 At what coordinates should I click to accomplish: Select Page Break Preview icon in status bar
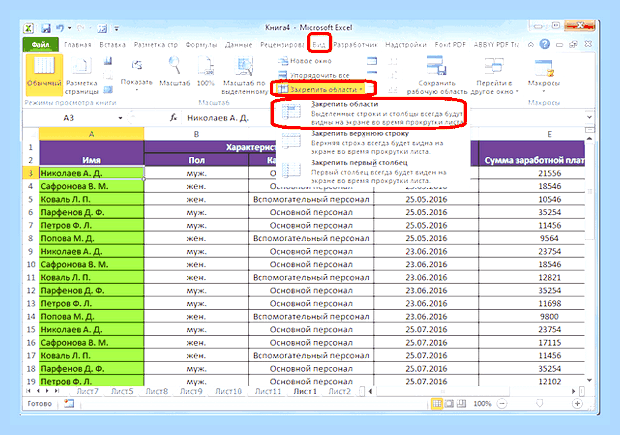click(461, 404)
